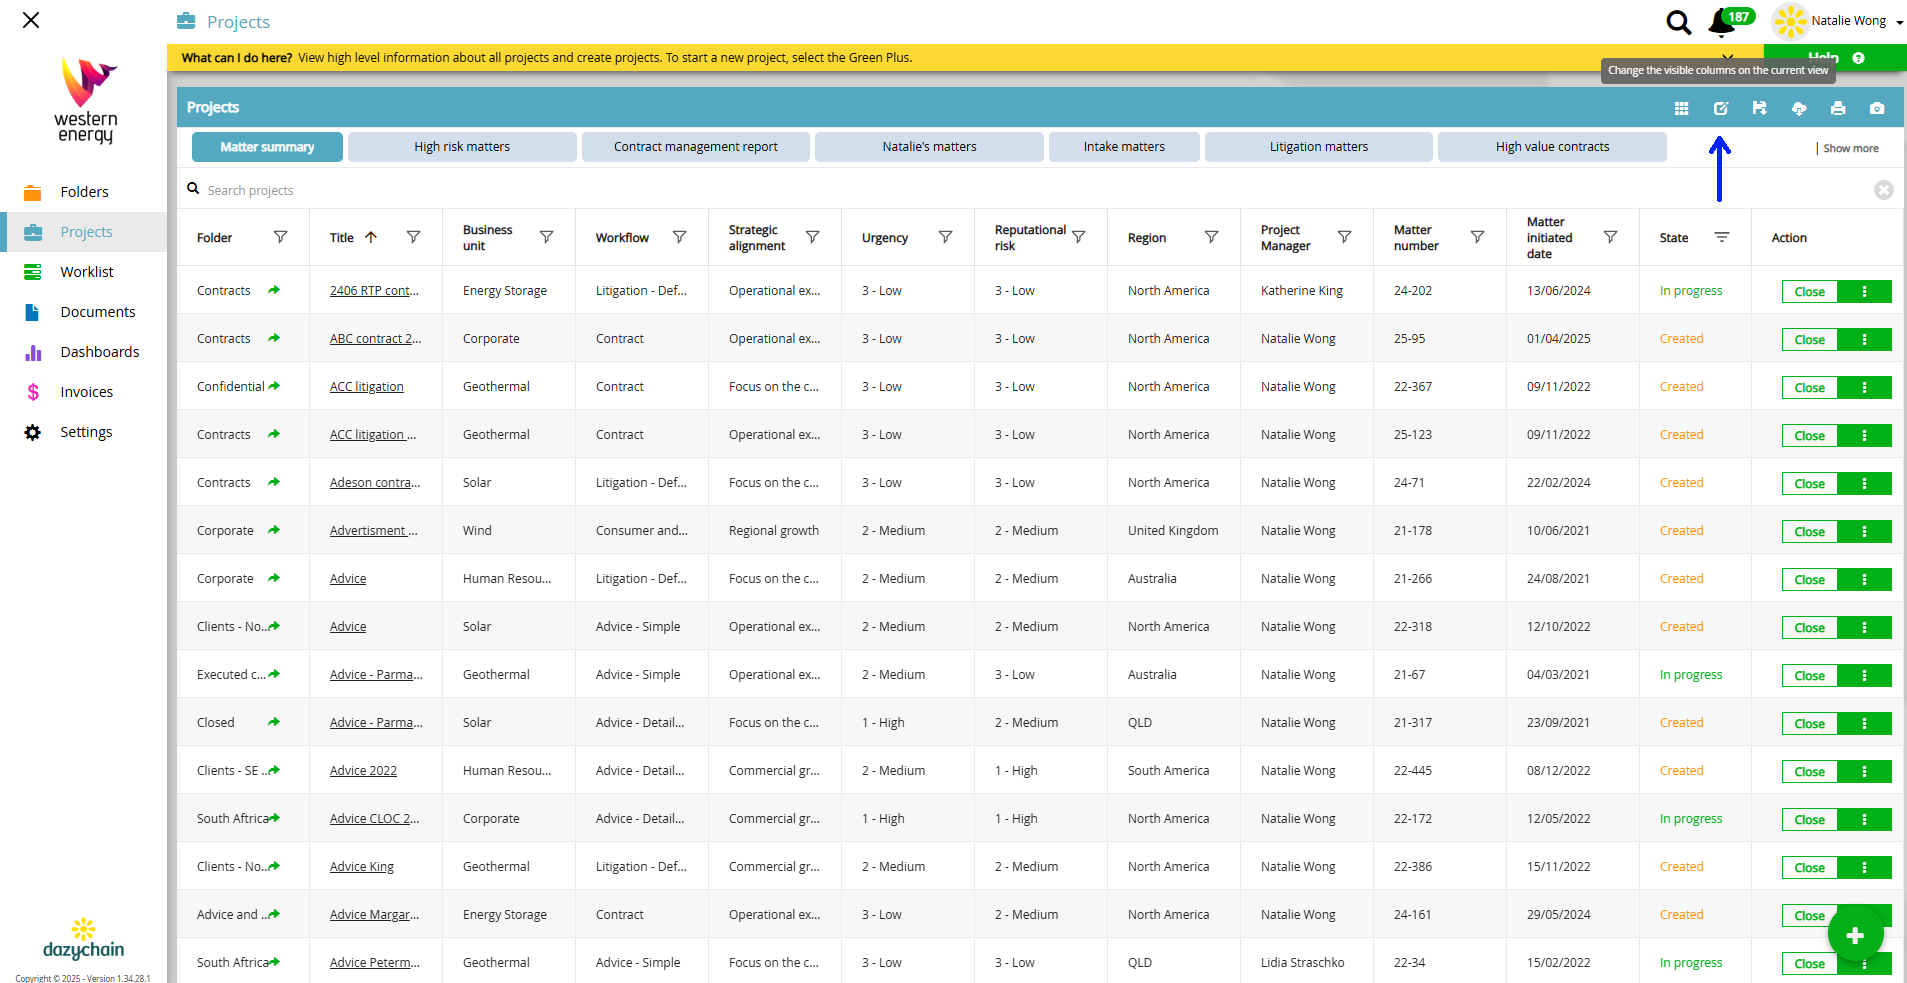Close the ABC contract project row
Viewport: 1907px width, 983px height.
coord(1809,340)
